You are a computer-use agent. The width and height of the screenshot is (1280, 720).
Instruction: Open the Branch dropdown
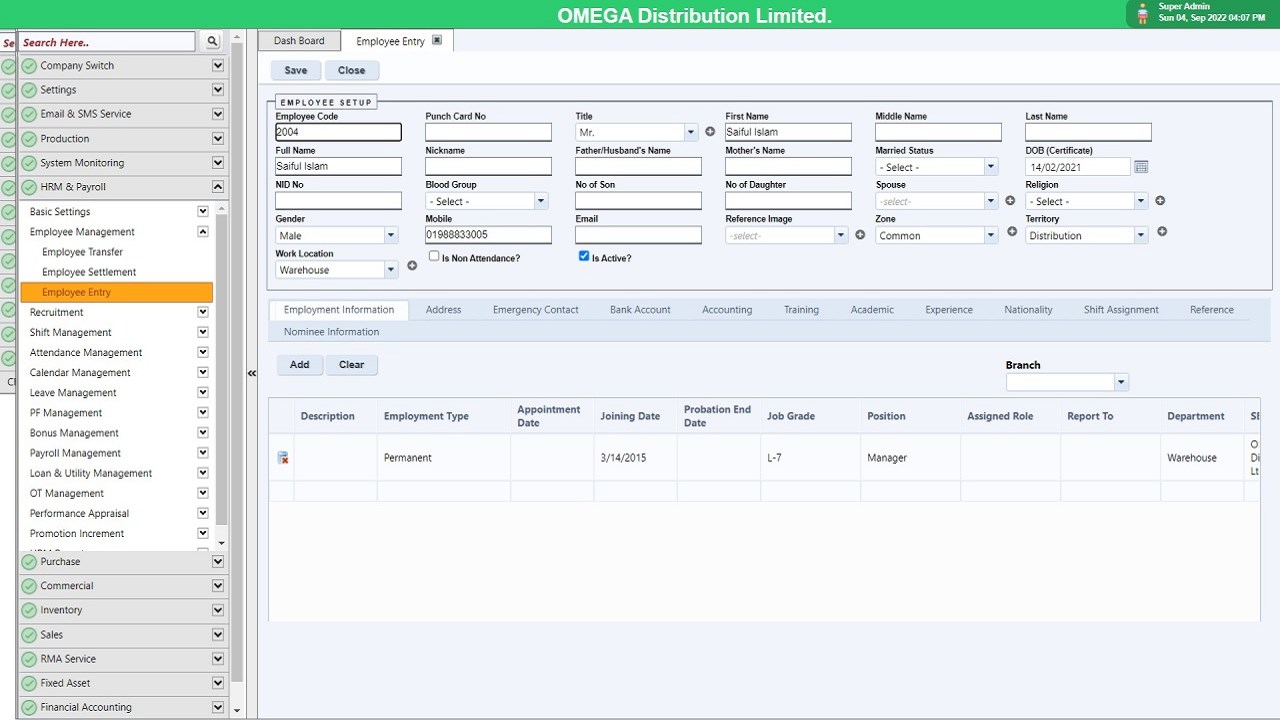click(x=1121, y=382)
